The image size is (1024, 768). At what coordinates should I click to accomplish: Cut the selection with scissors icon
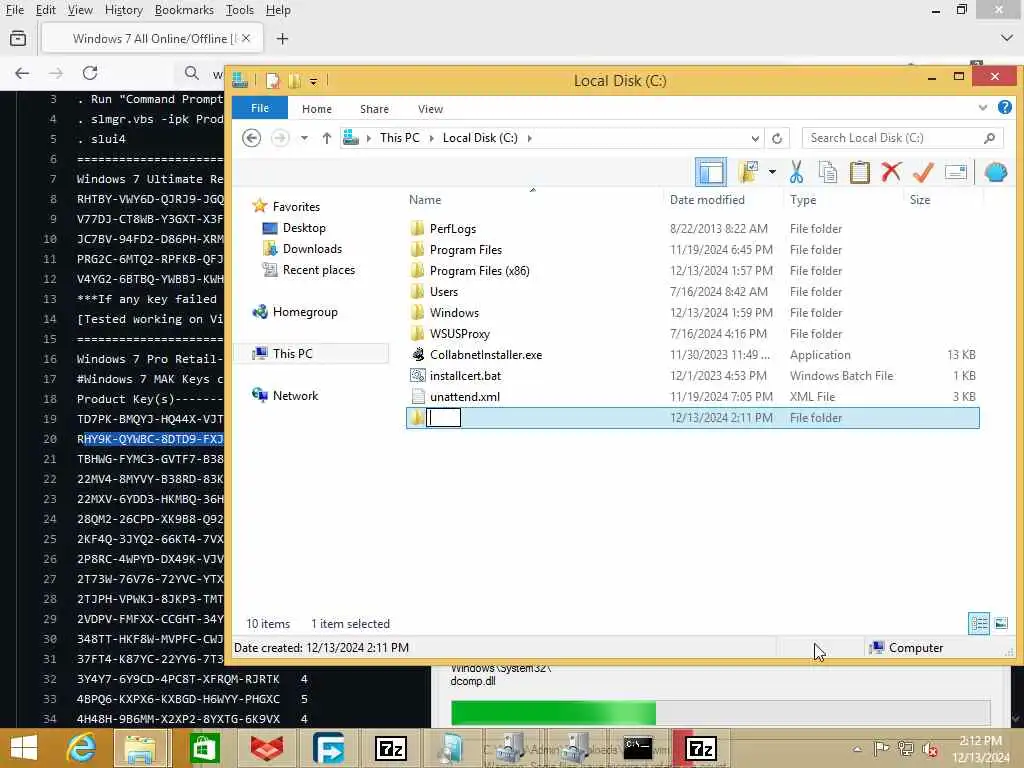pos(796,172)
